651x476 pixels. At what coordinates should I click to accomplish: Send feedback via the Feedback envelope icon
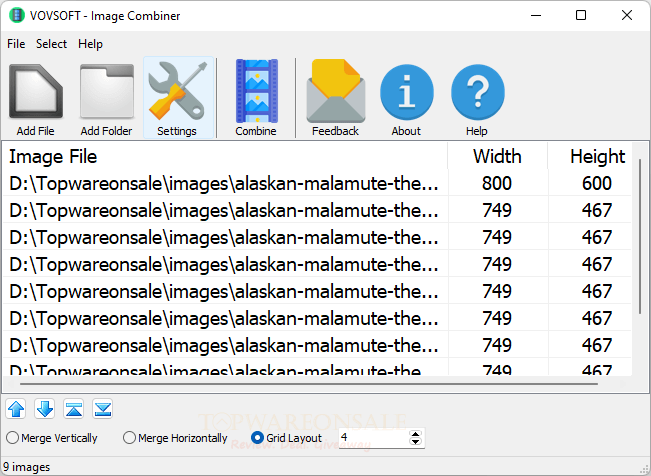tap(335, 98)
